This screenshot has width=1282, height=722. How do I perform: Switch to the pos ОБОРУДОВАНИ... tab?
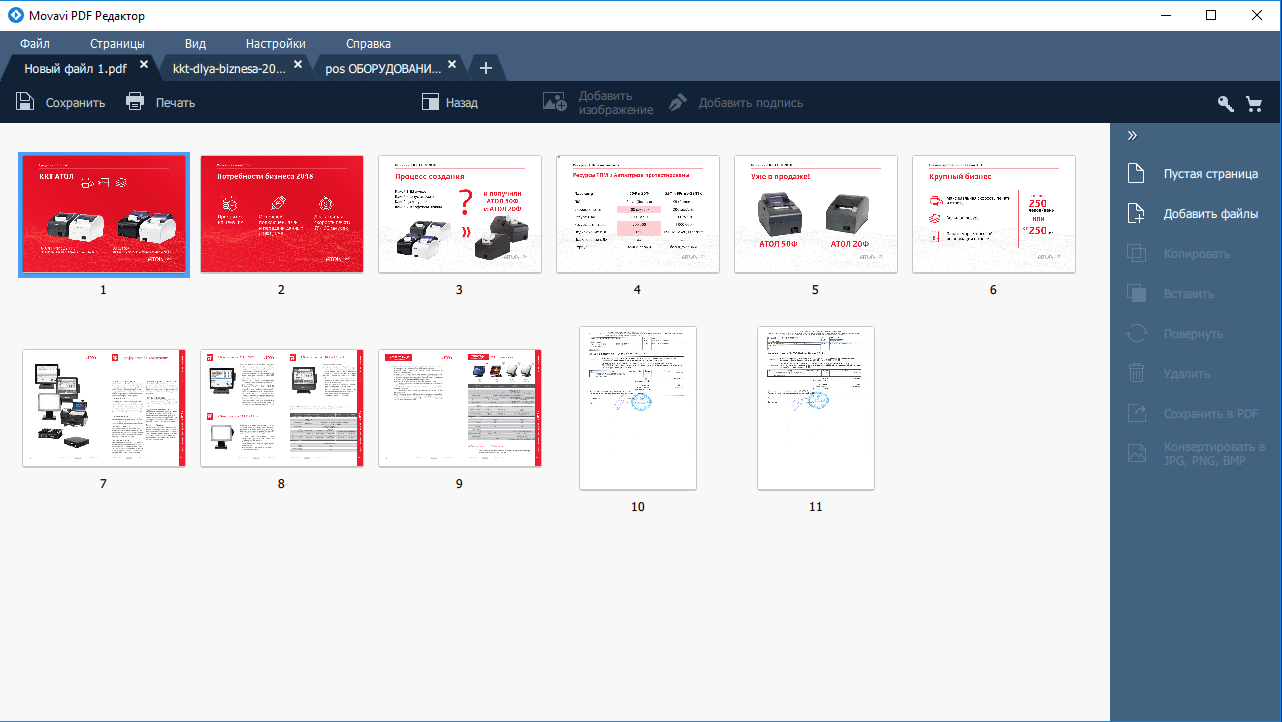click(382, 69)
